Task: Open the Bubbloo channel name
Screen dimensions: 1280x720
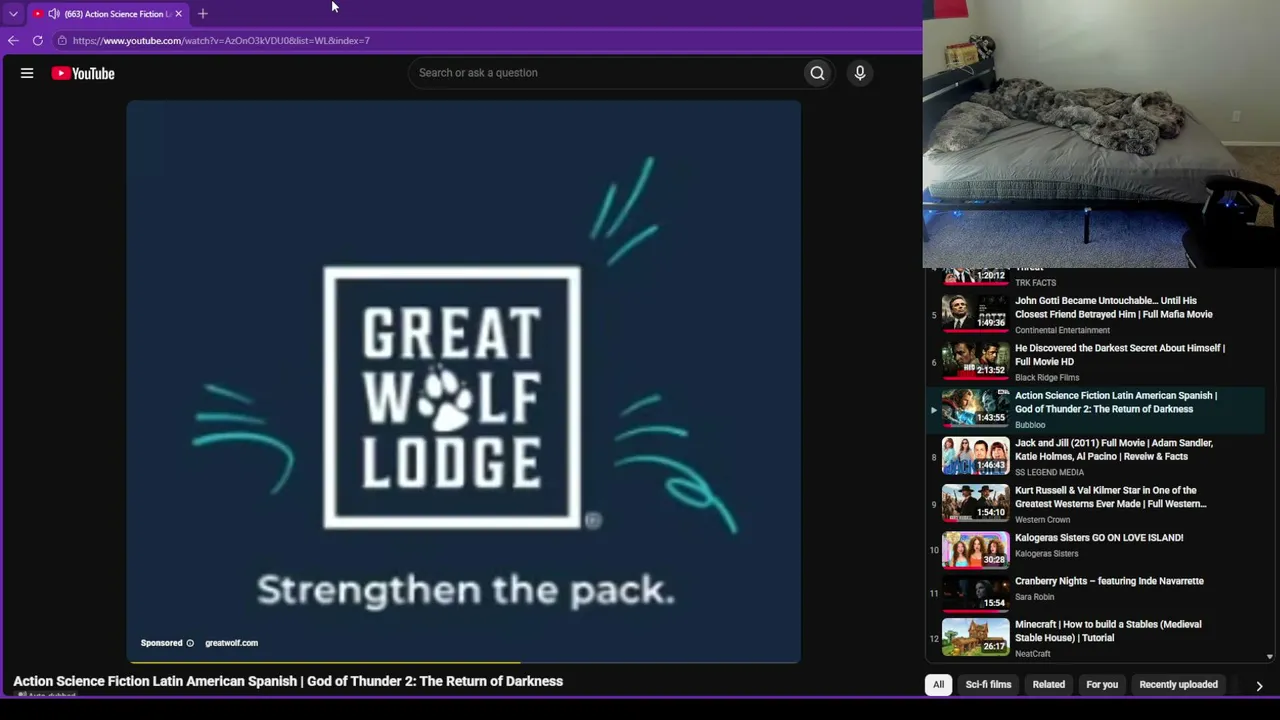Action: tap(1030, 425)
